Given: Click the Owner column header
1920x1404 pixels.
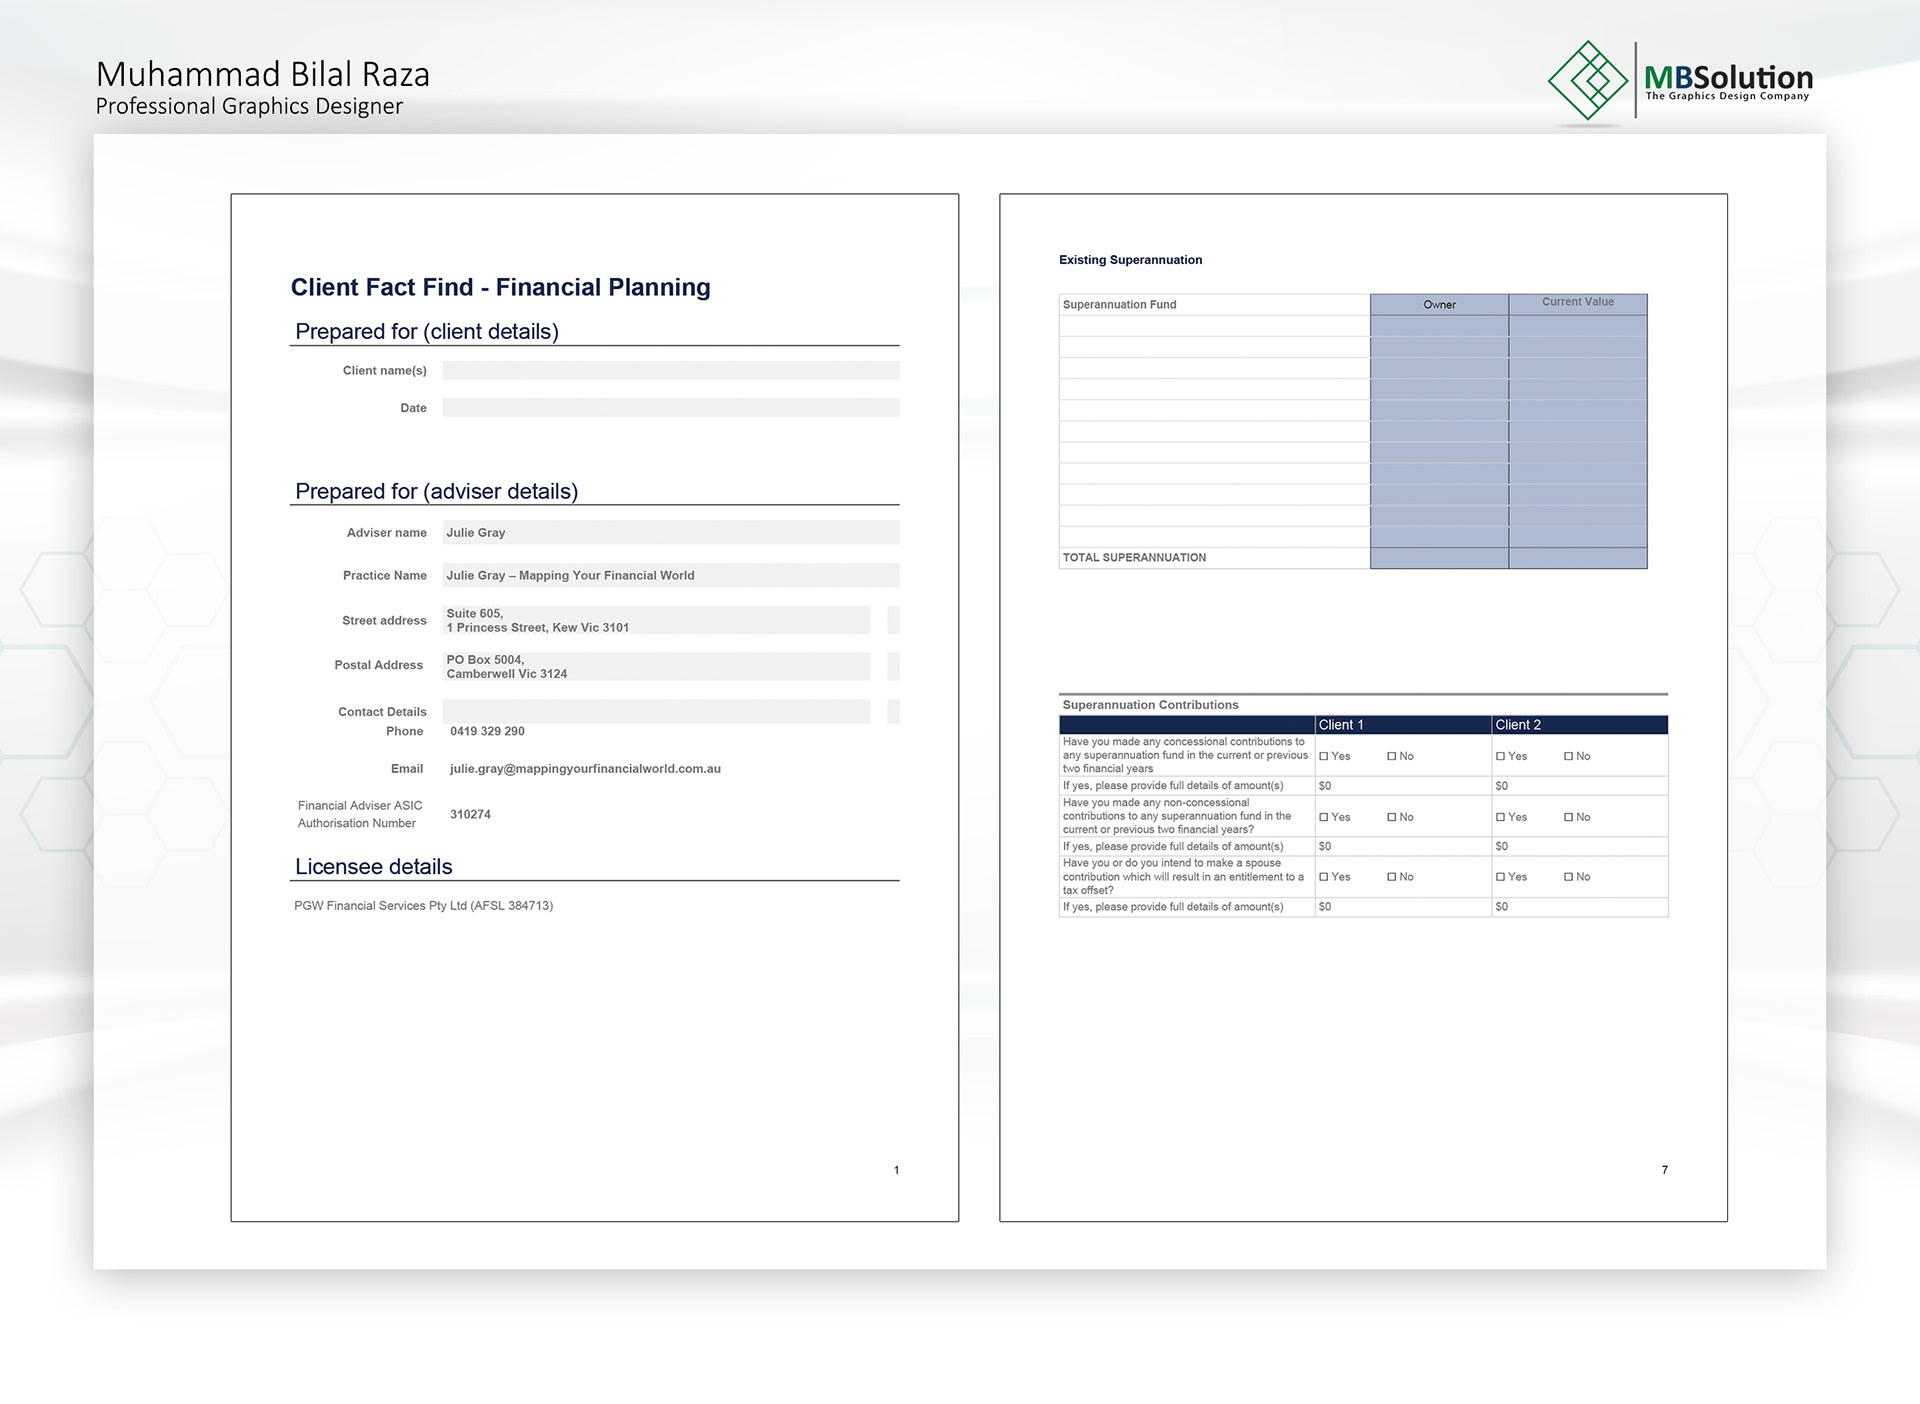Looking at the screenshot, I should (1439, 305).
